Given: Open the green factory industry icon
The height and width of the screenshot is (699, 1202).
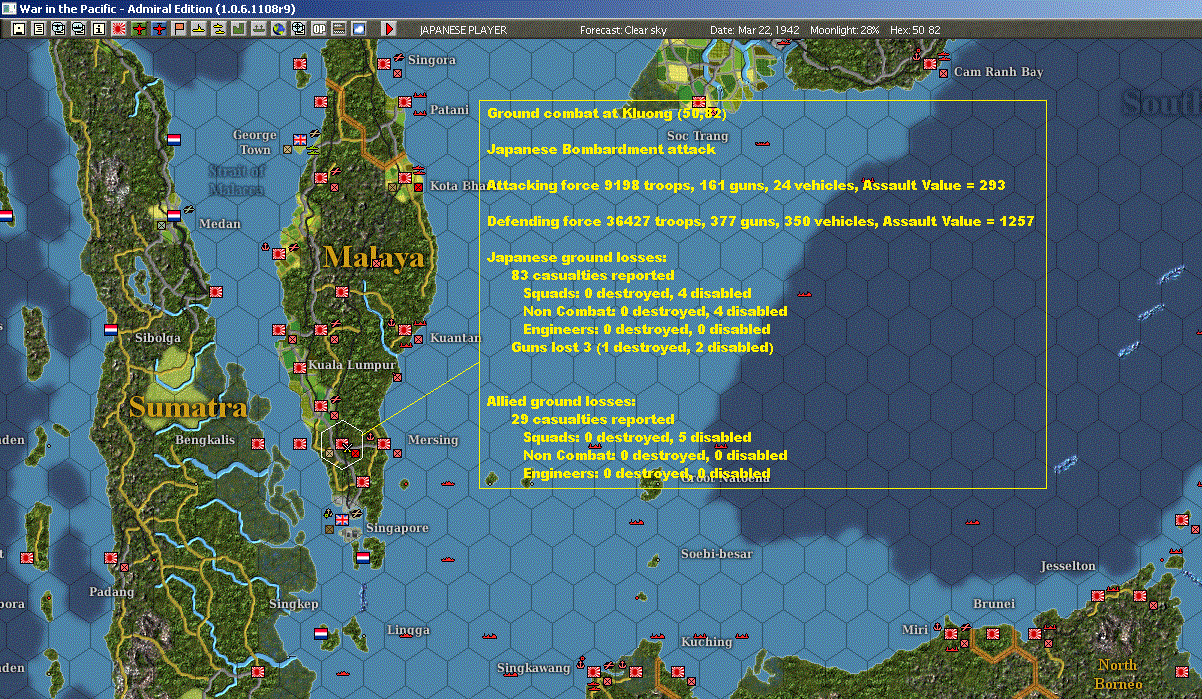Looking at the screenshot, I should pos(239,29).
